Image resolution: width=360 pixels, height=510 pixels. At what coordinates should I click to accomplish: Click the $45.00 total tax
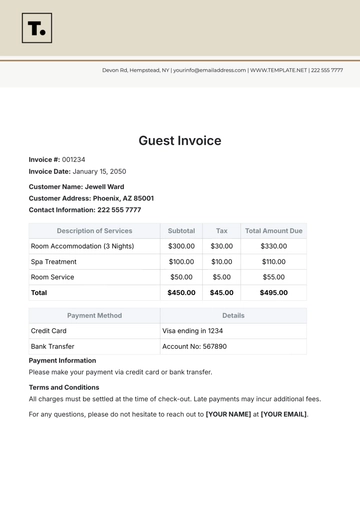point(222,293)
